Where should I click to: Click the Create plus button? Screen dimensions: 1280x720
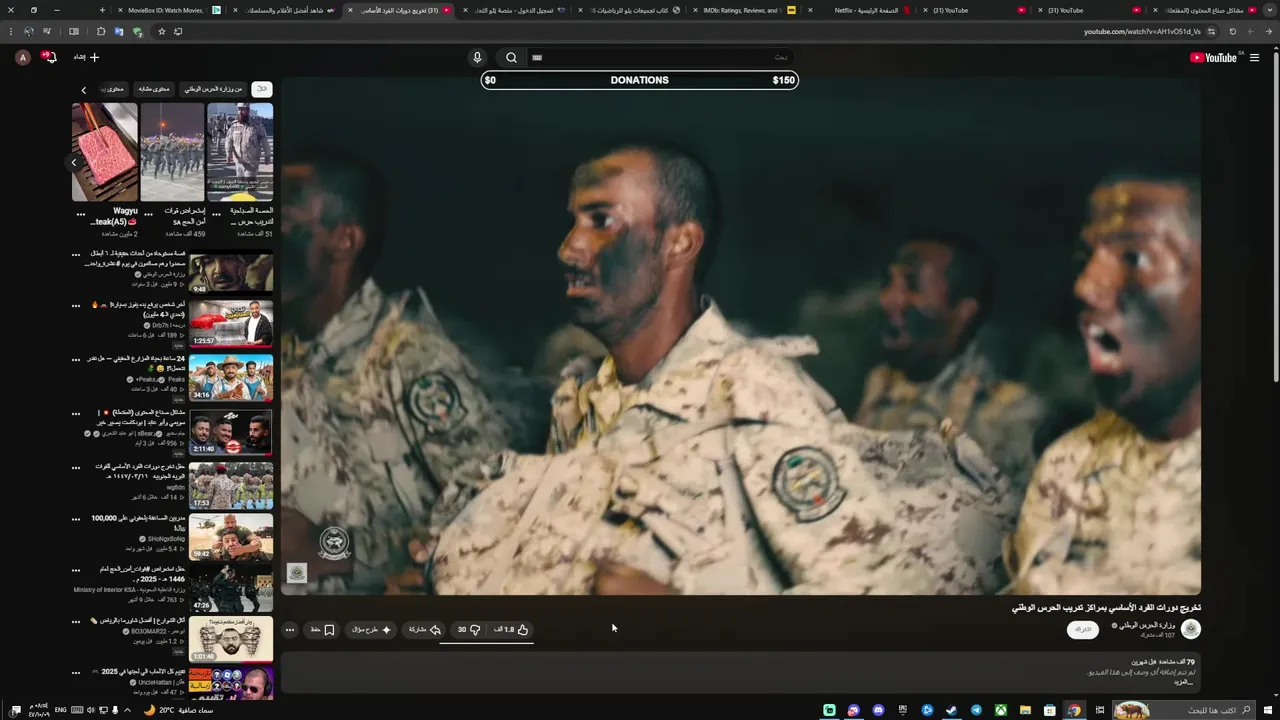87,57
